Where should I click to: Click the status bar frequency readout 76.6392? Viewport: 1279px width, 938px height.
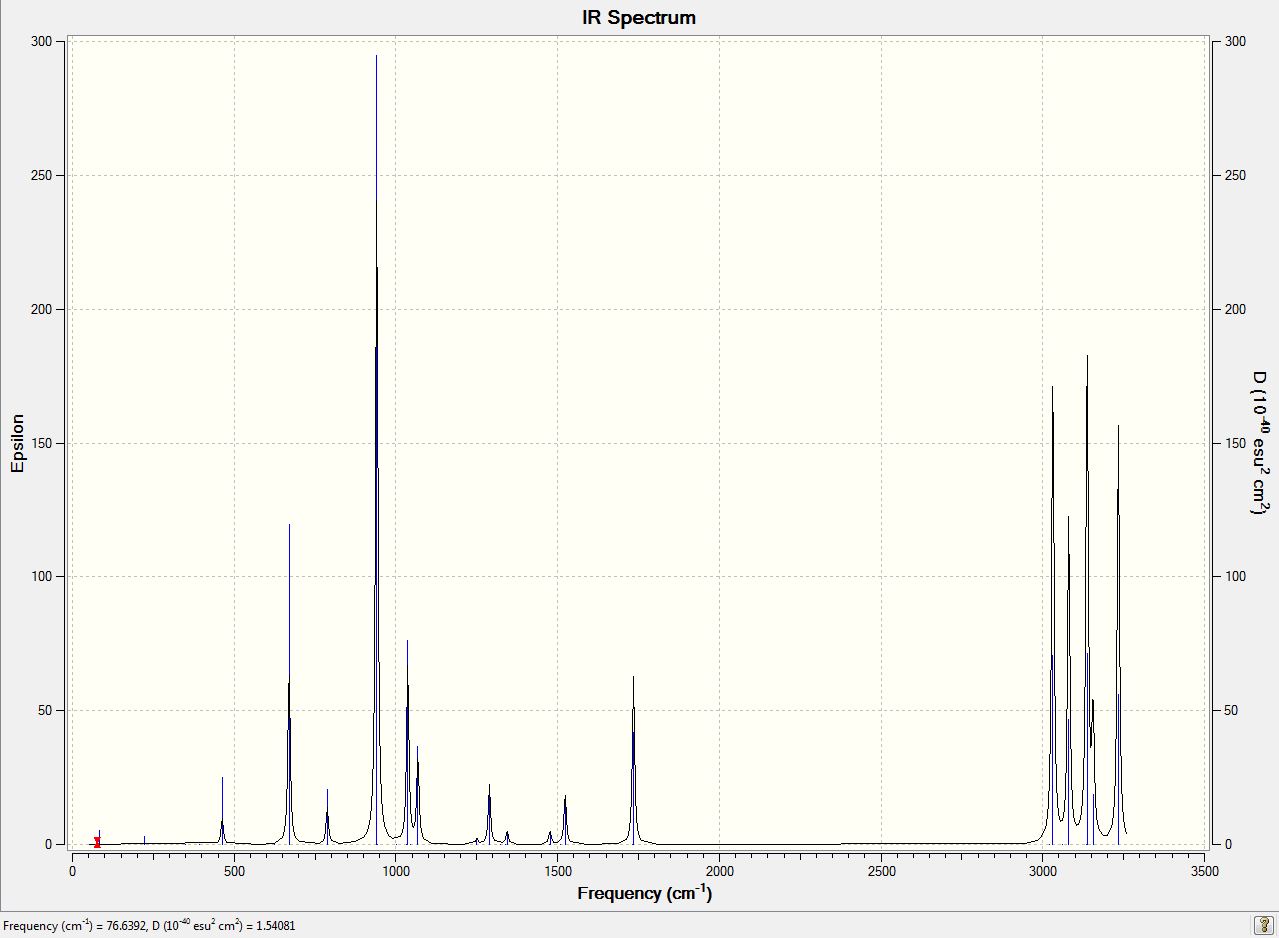click(x=149, y=926)
